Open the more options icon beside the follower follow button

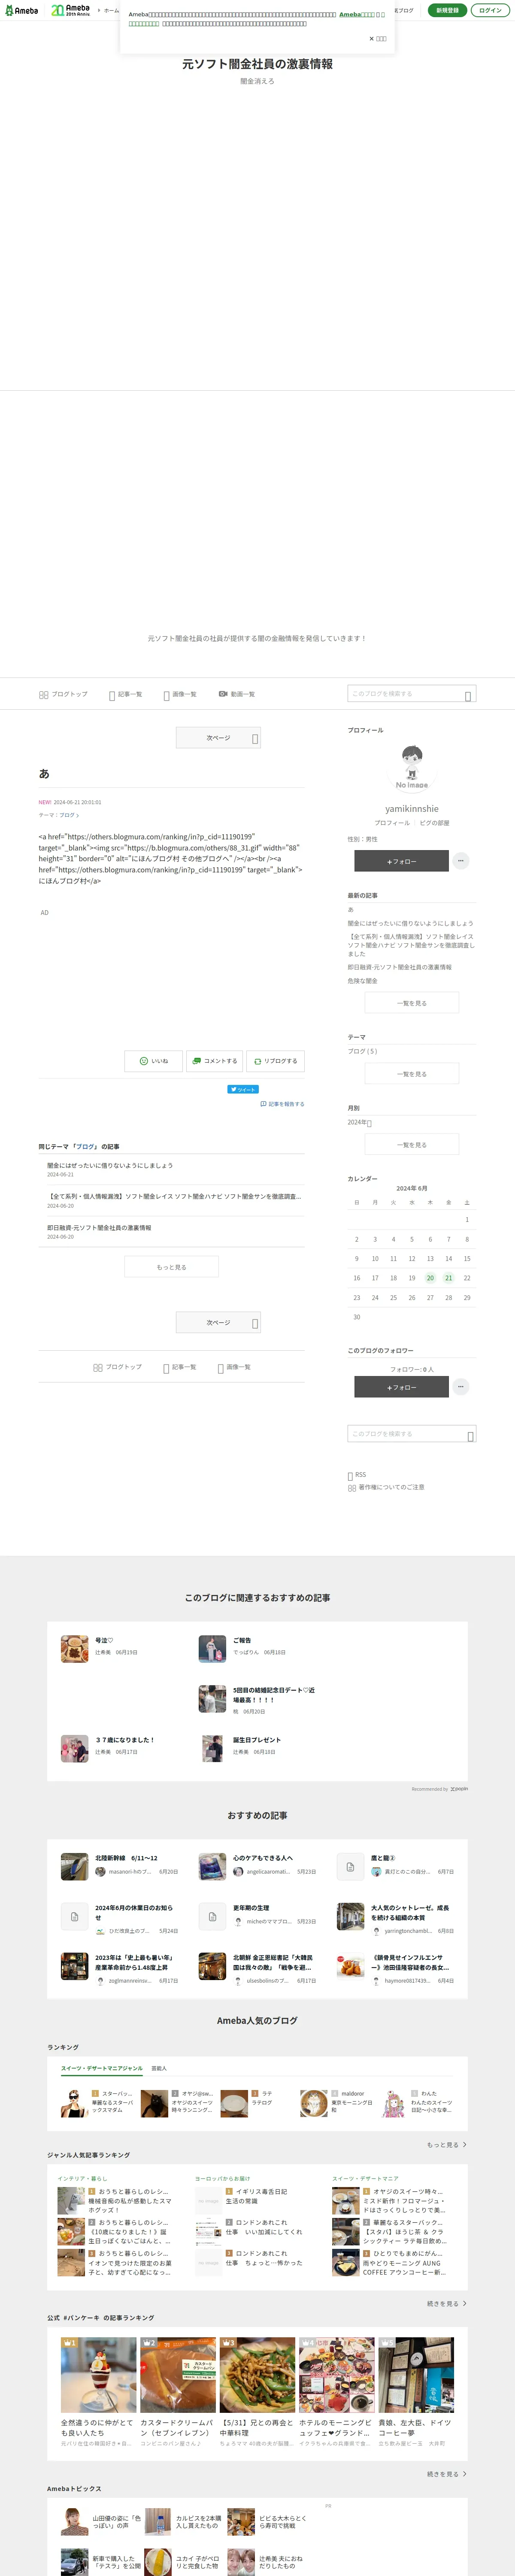click(461, 1387)
